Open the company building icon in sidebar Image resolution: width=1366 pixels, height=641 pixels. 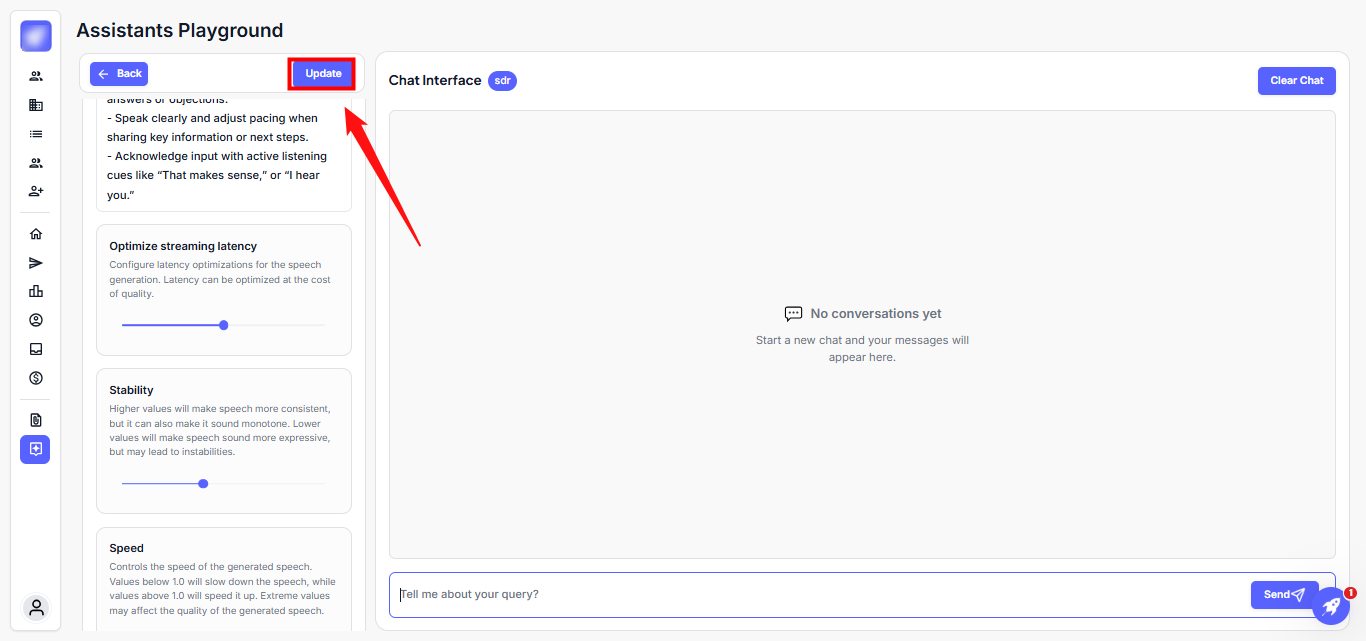(x=36, y=105)
